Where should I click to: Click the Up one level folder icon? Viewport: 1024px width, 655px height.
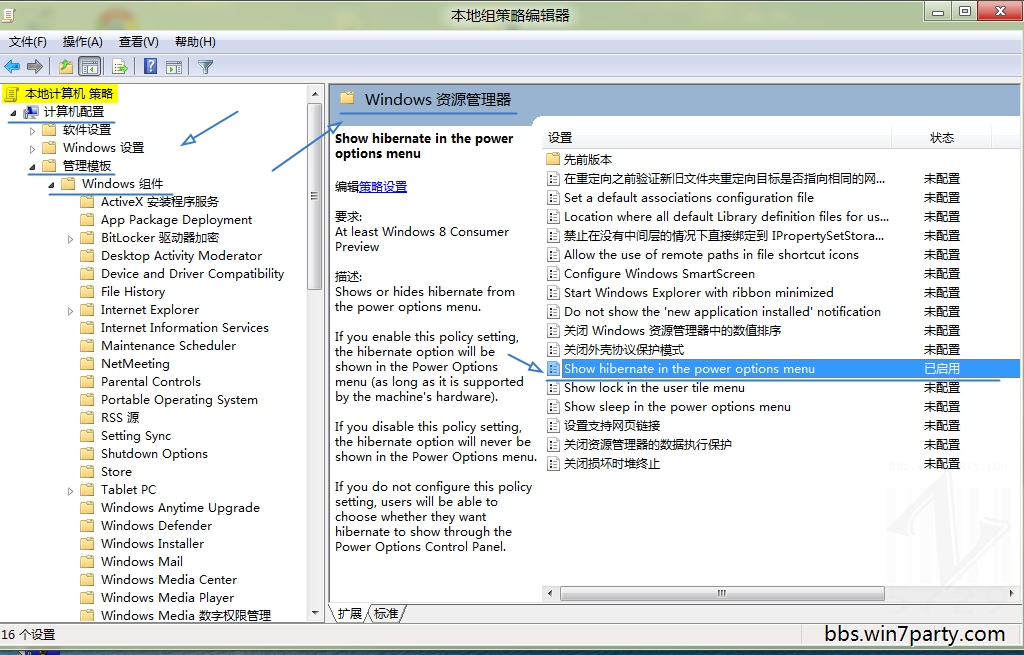coord(65,66)
